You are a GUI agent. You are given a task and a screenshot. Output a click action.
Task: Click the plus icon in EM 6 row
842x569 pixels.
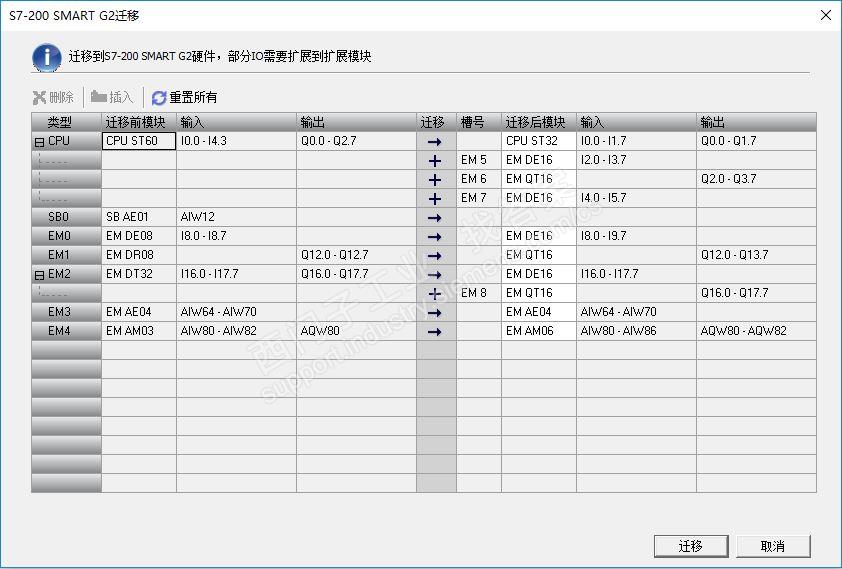[435, 180]
